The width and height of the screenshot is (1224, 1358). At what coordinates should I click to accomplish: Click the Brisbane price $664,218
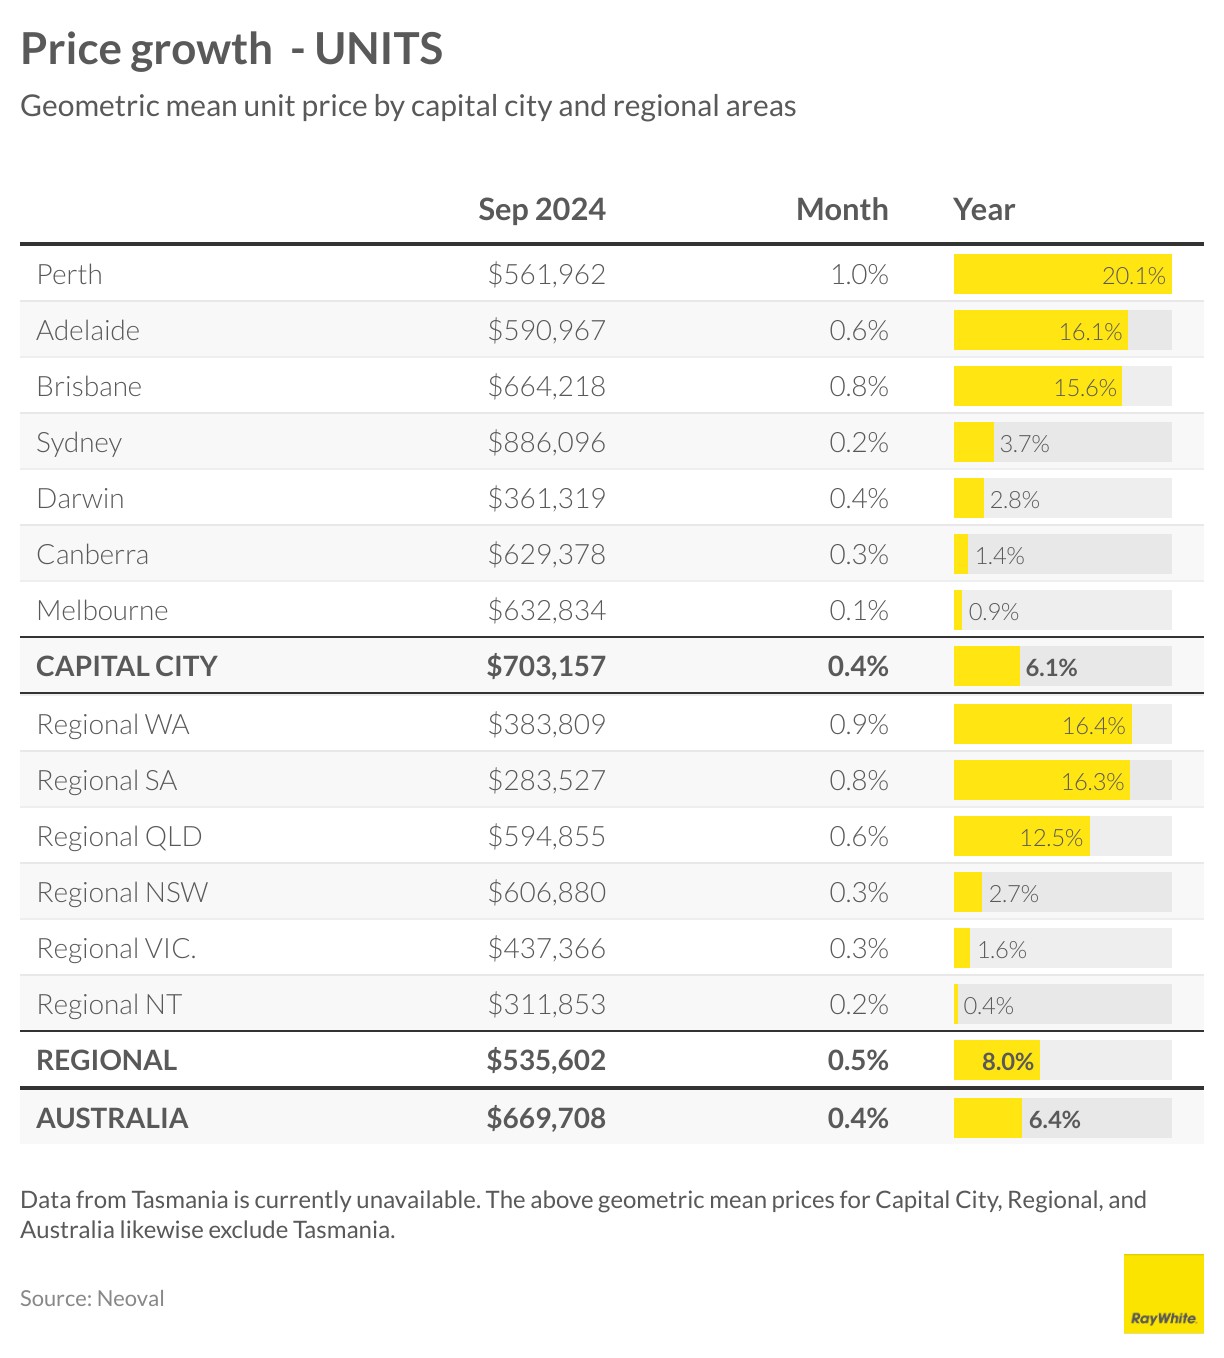coord(546,387)
